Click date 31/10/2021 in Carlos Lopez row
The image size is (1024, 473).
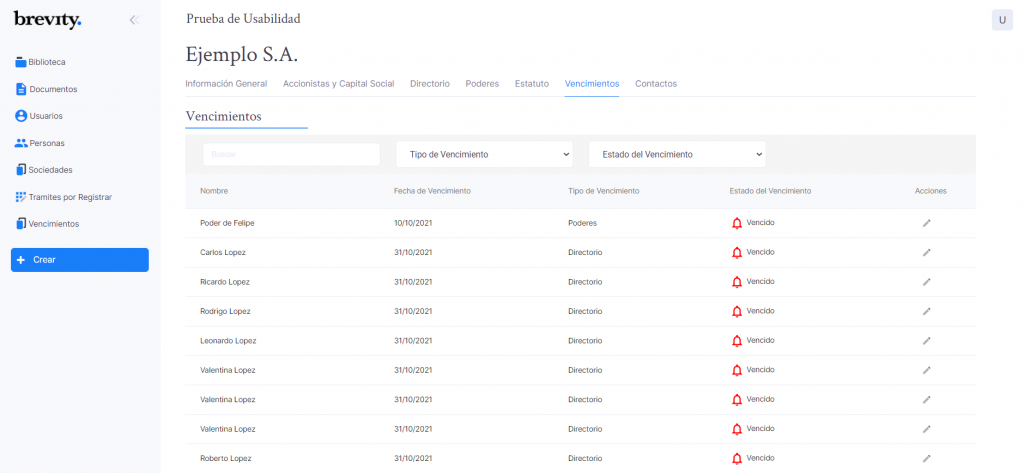click(413, 253)
